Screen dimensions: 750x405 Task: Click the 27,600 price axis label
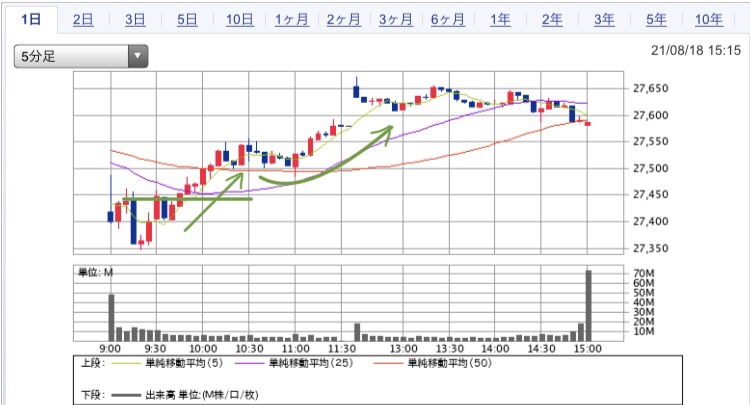(x=651, y=115)
